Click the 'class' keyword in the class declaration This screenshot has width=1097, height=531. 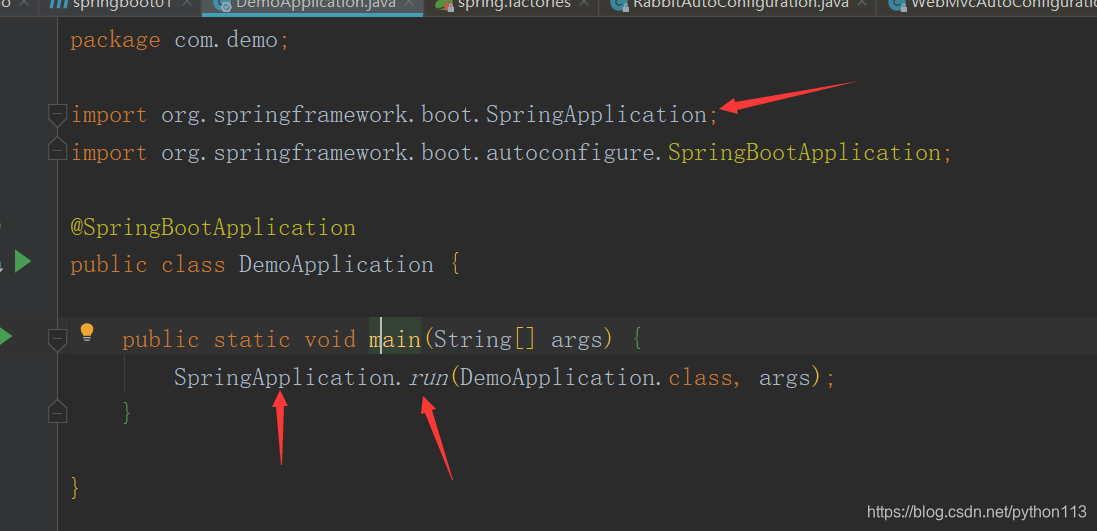point(194,265)
